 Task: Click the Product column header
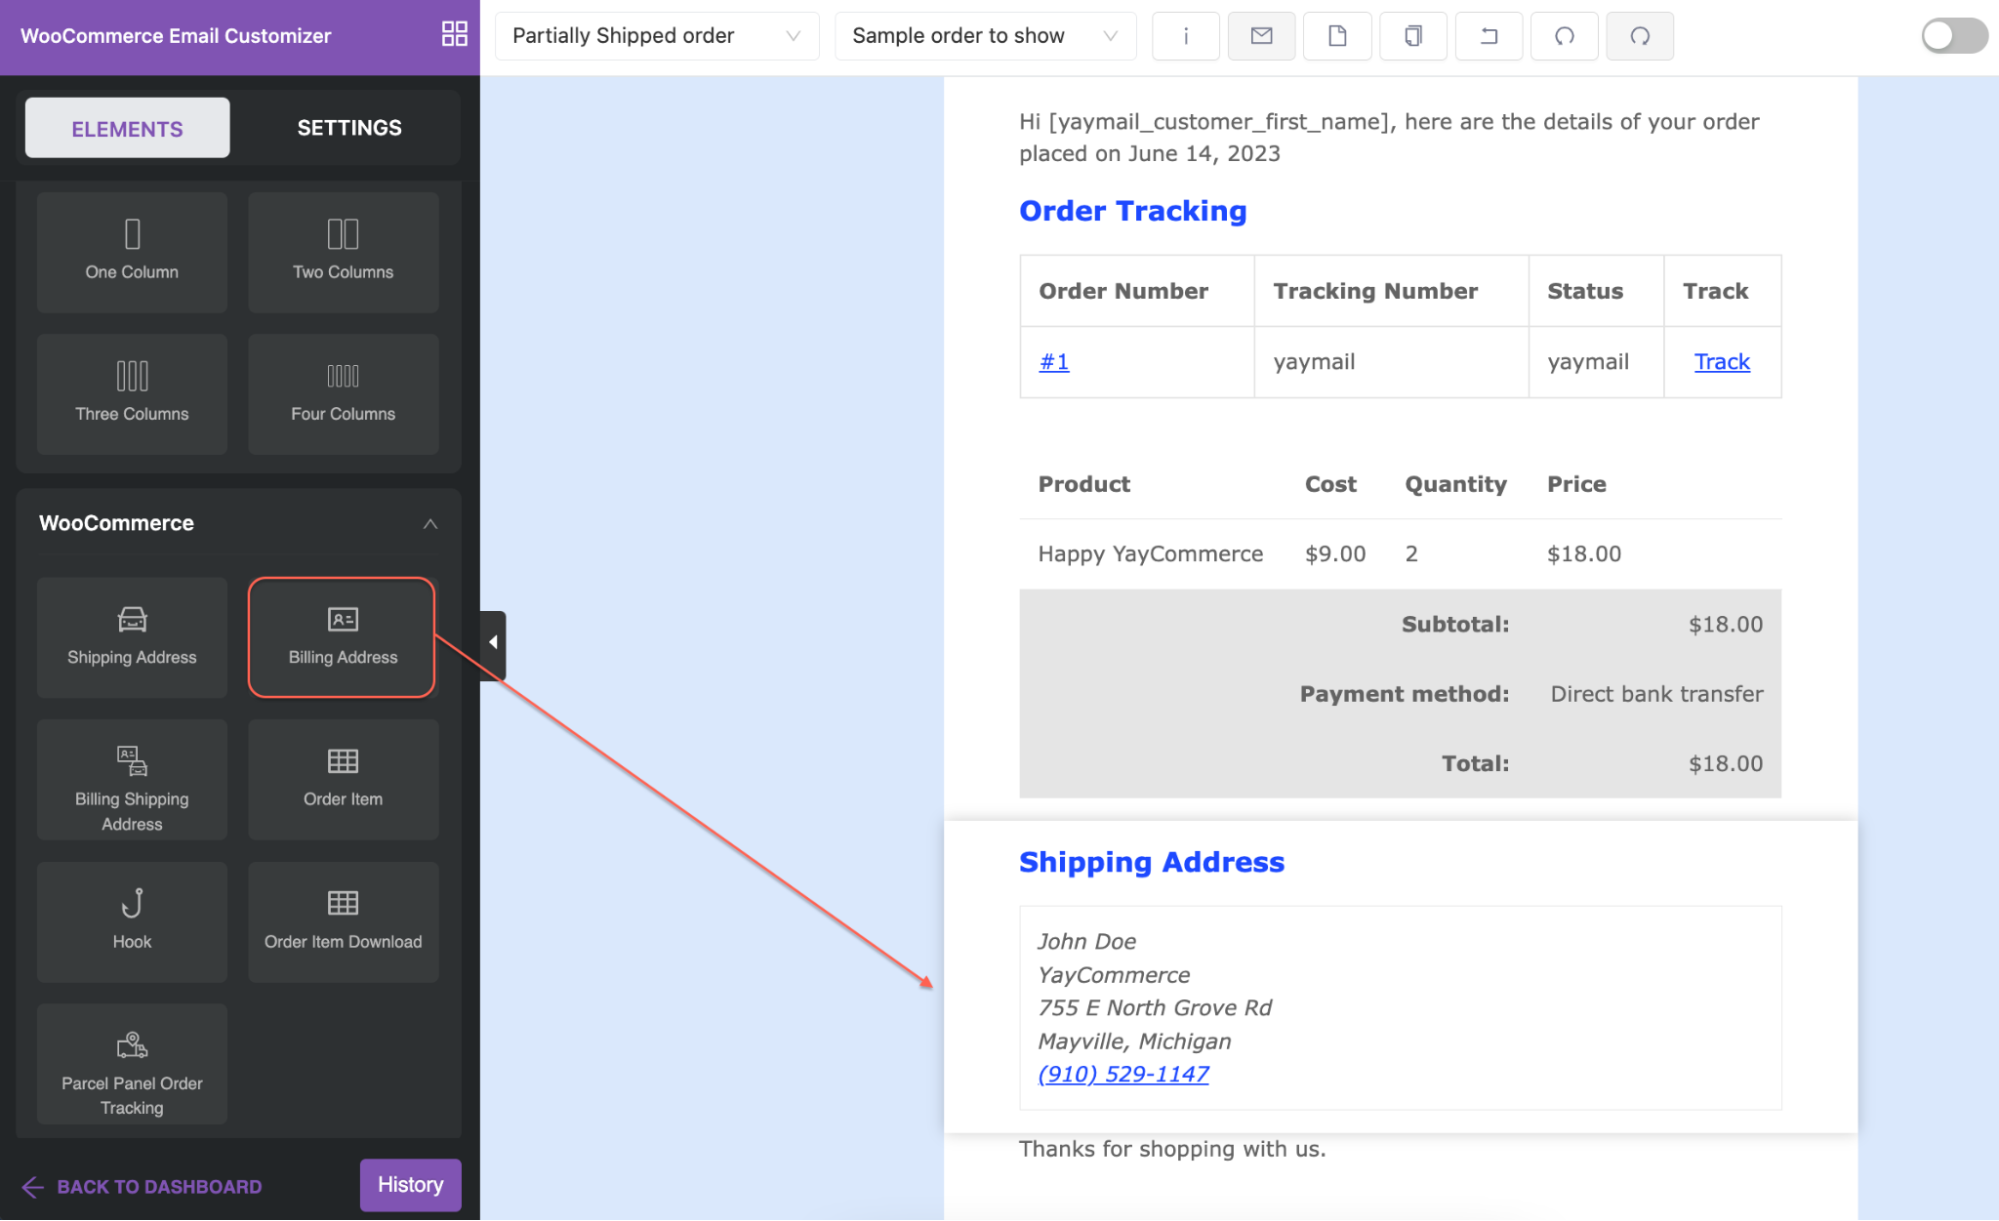pos(1084,484)
